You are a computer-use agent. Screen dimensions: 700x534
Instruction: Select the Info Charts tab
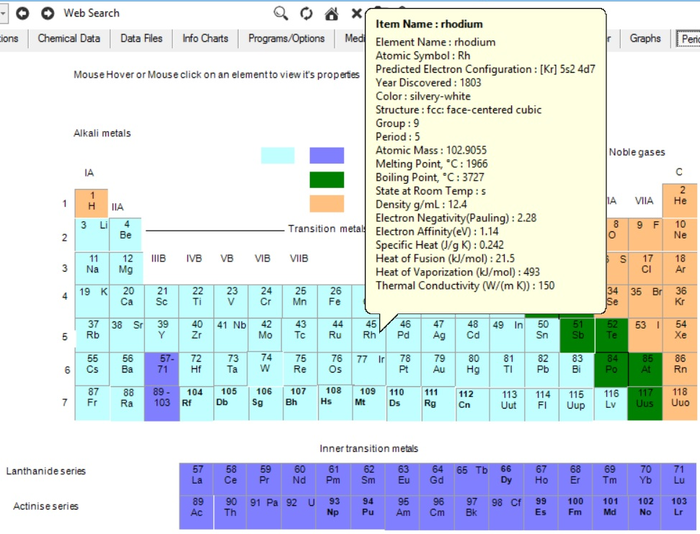pos(205,39)
